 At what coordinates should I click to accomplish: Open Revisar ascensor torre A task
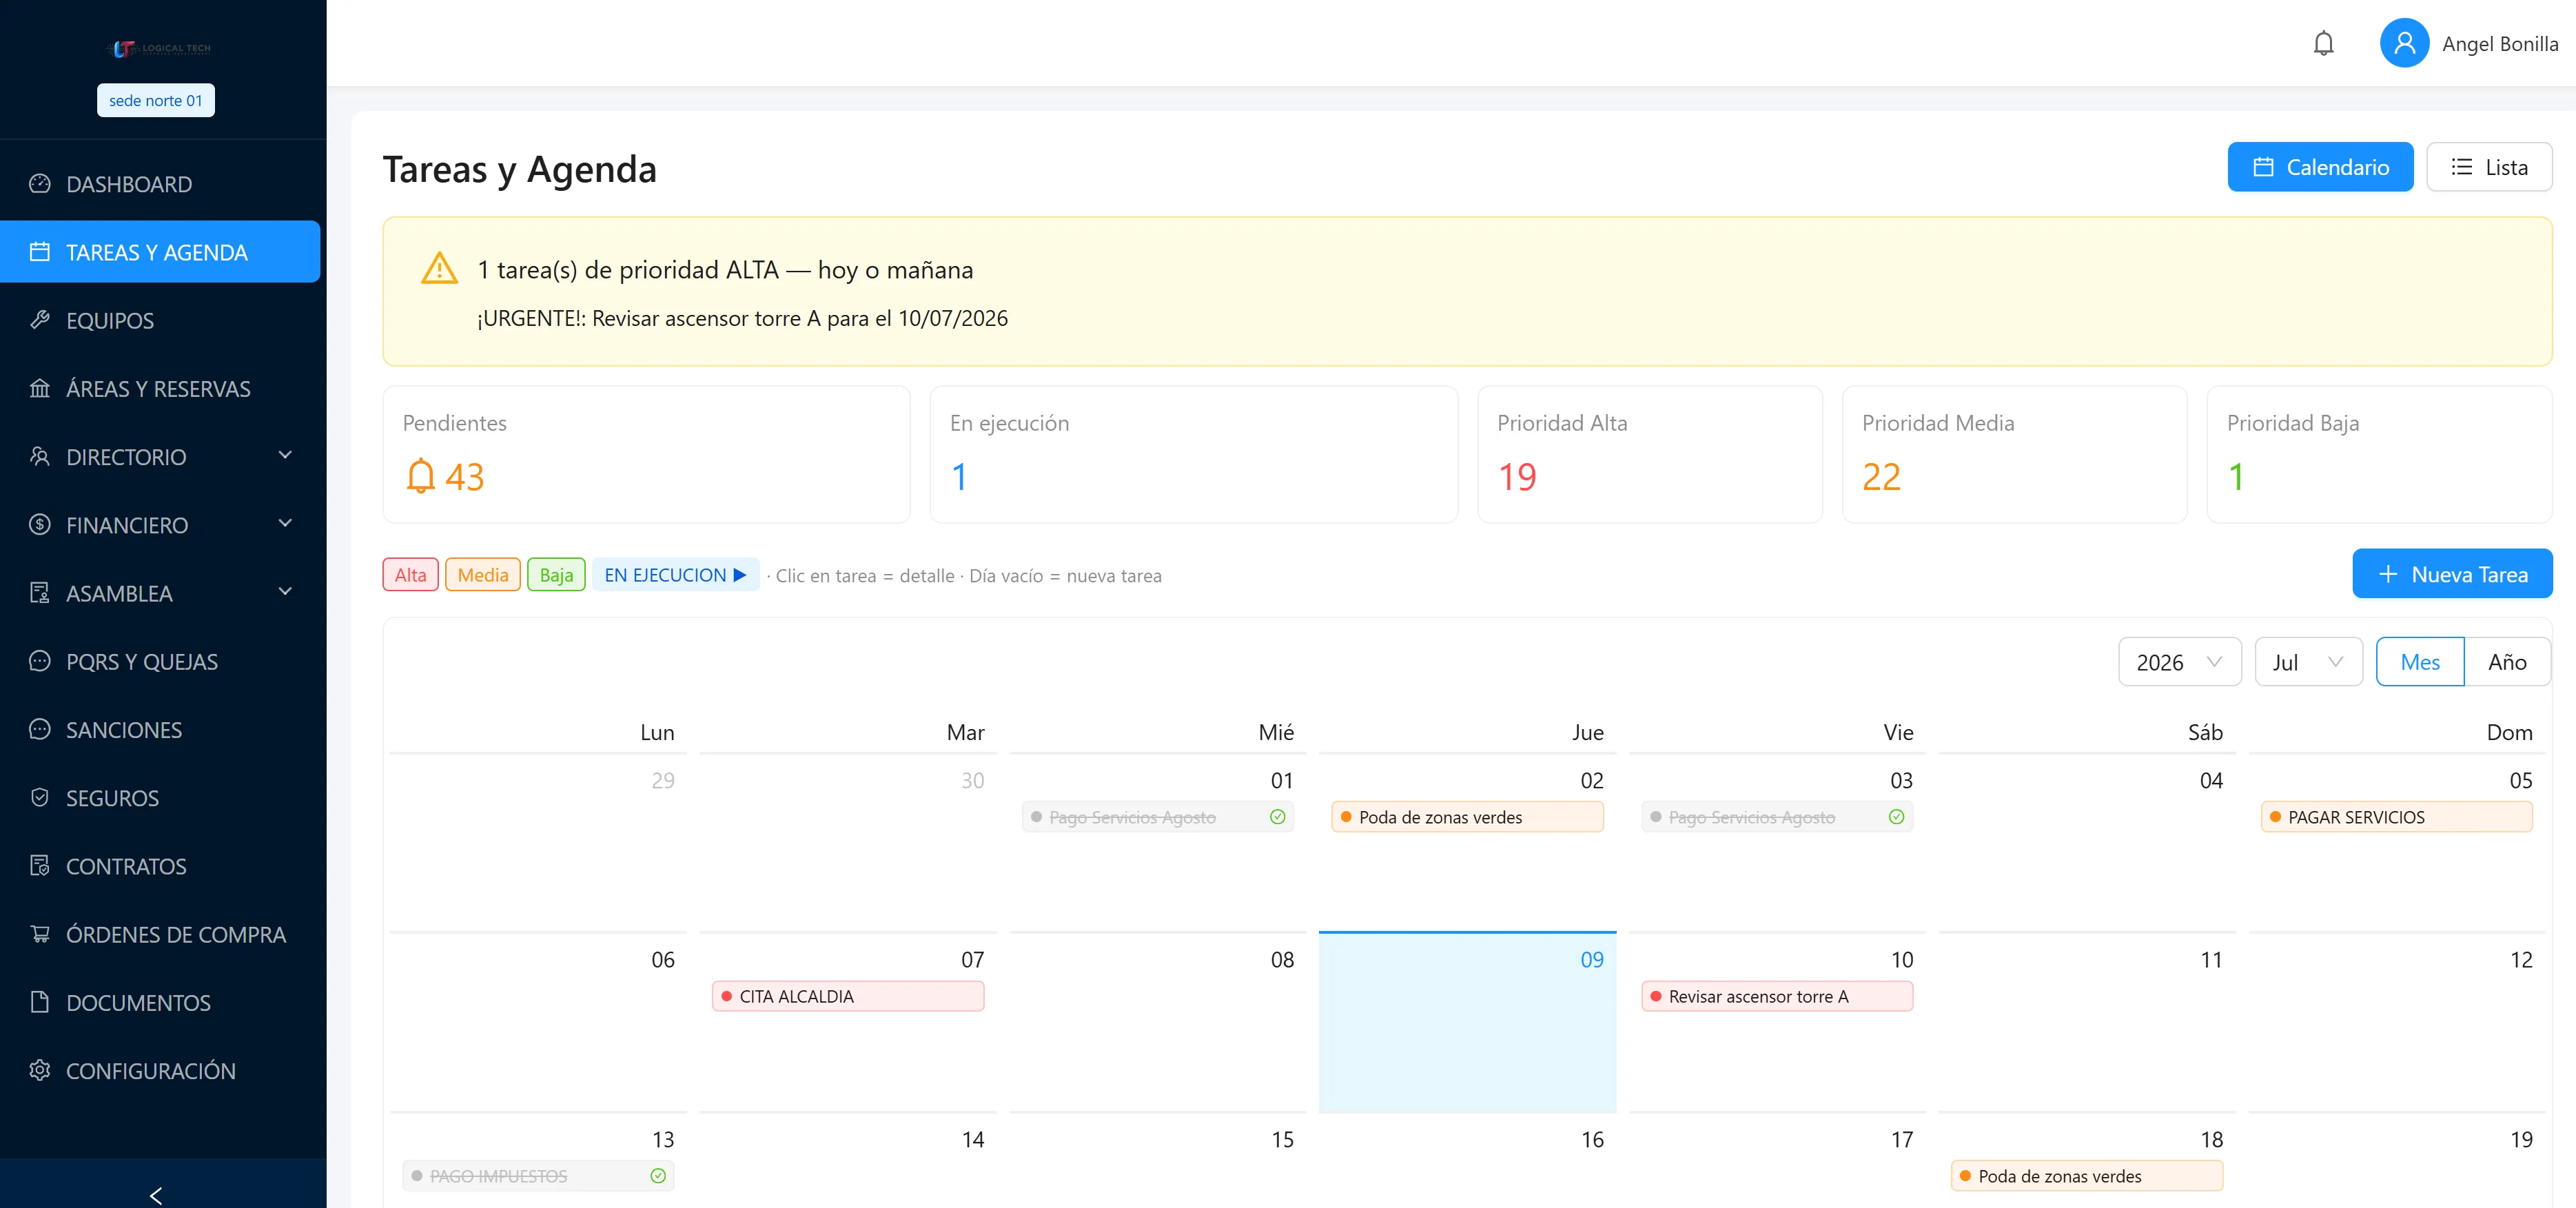pos(1776,996)
